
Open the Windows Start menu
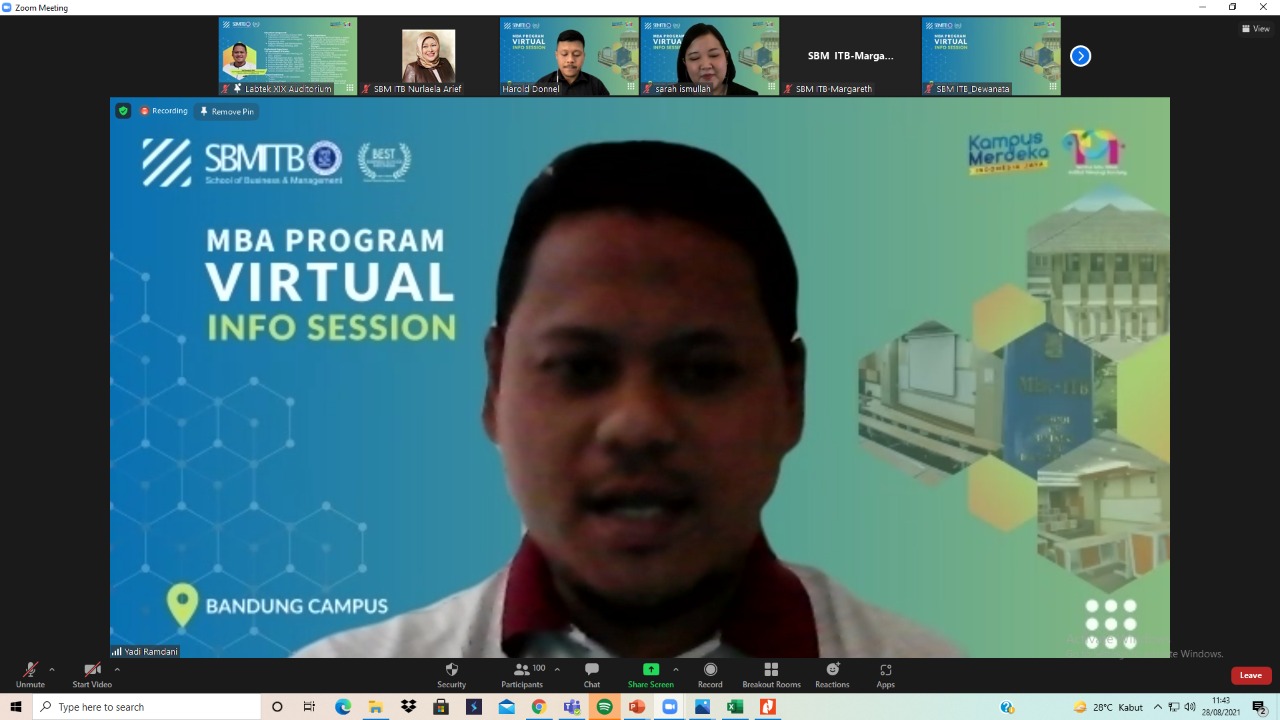(16, 707)
